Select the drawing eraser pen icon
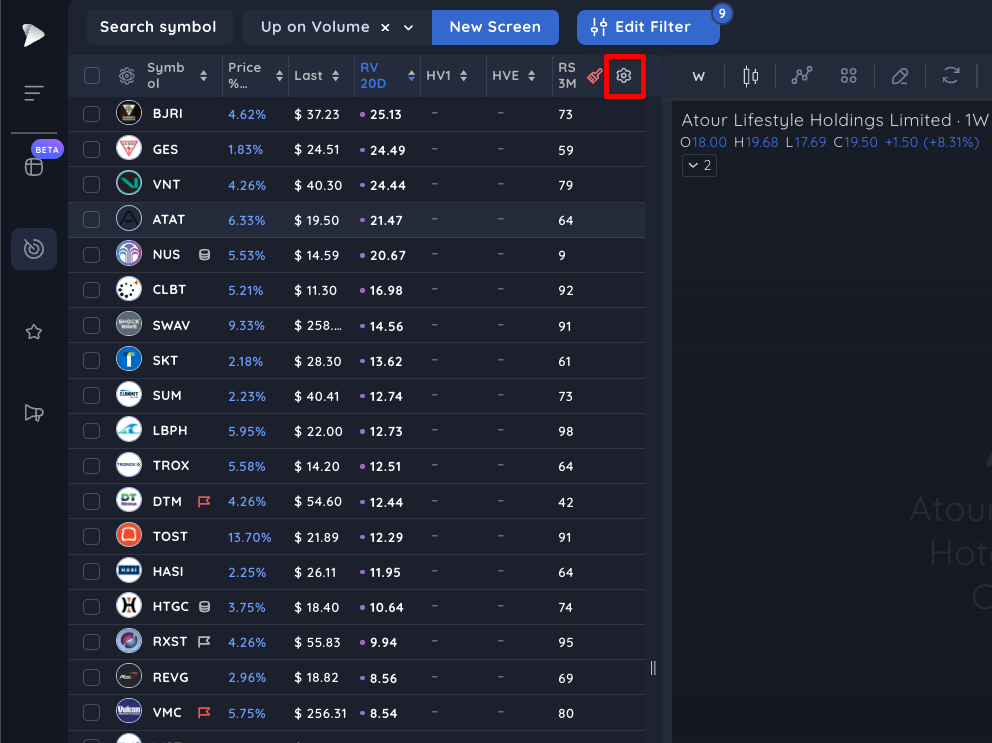The width and height of the screenshot is (992, 743). (900, 76)
